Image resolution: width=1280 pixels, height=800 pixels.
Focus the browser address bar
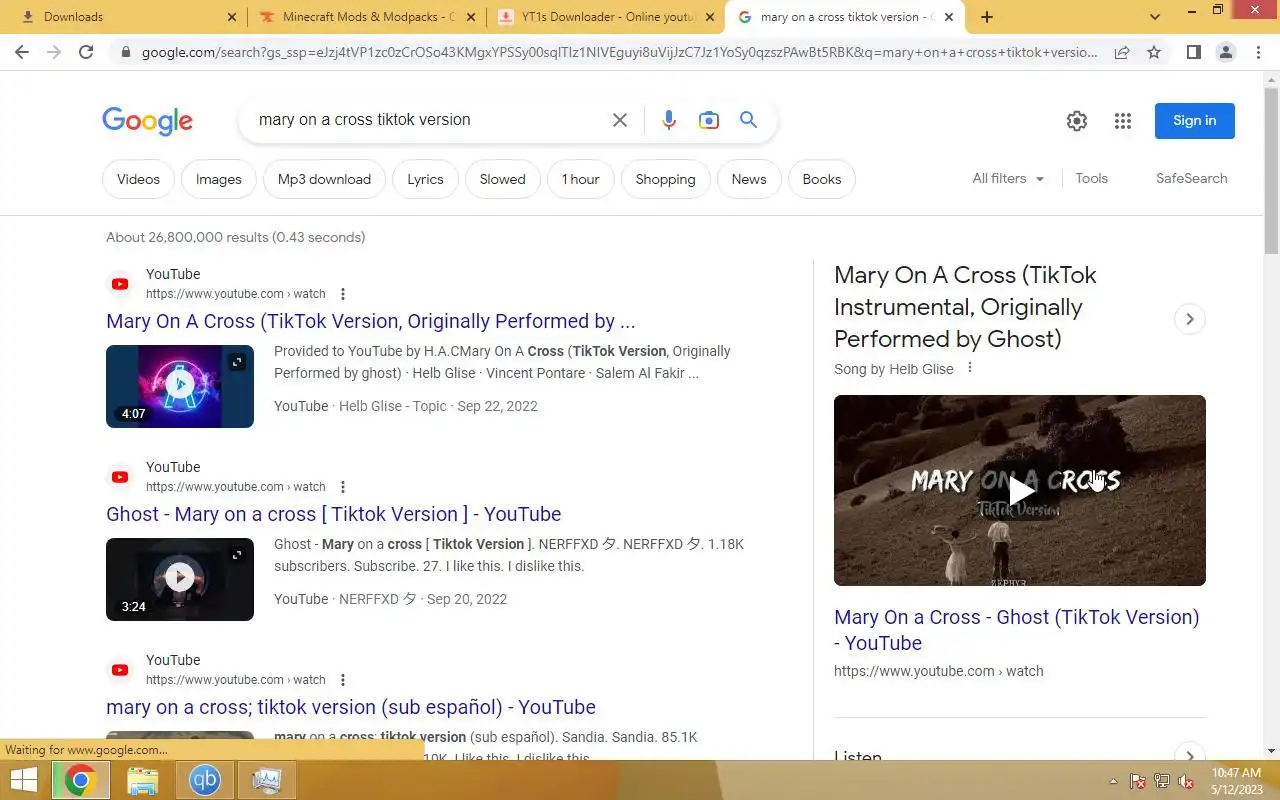618,52
